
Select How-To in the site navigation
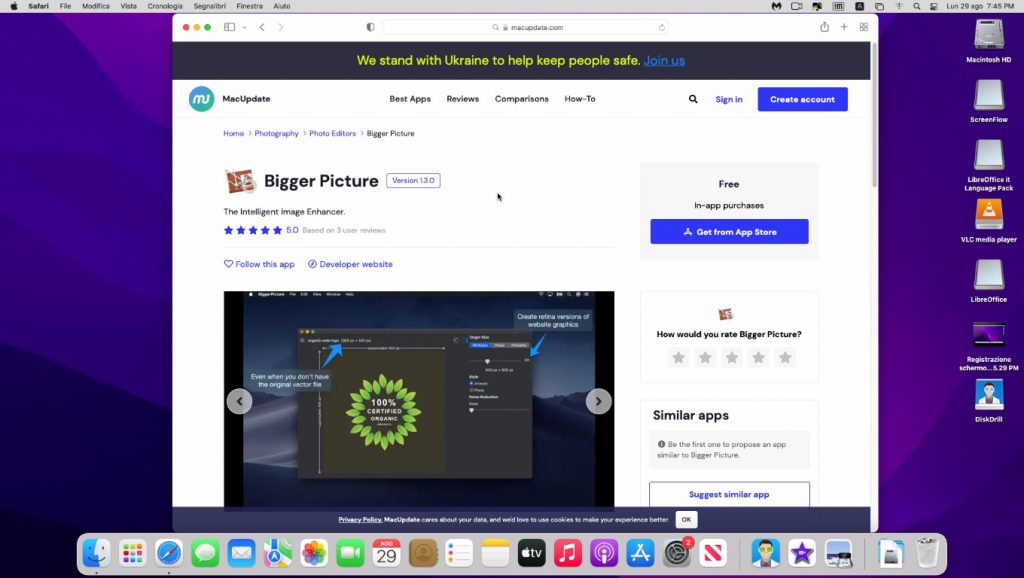point(579,99)
